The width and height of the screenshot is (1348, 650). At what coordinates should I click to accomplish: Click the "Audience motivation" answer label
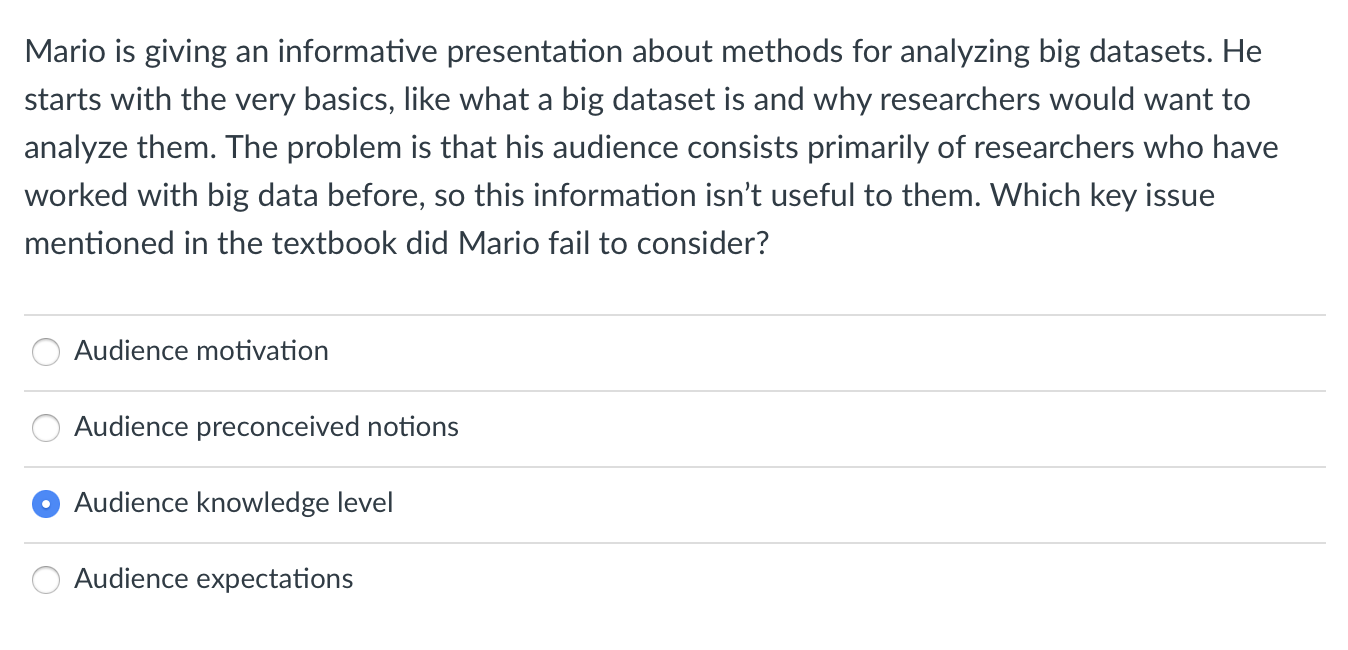[201, 351]
